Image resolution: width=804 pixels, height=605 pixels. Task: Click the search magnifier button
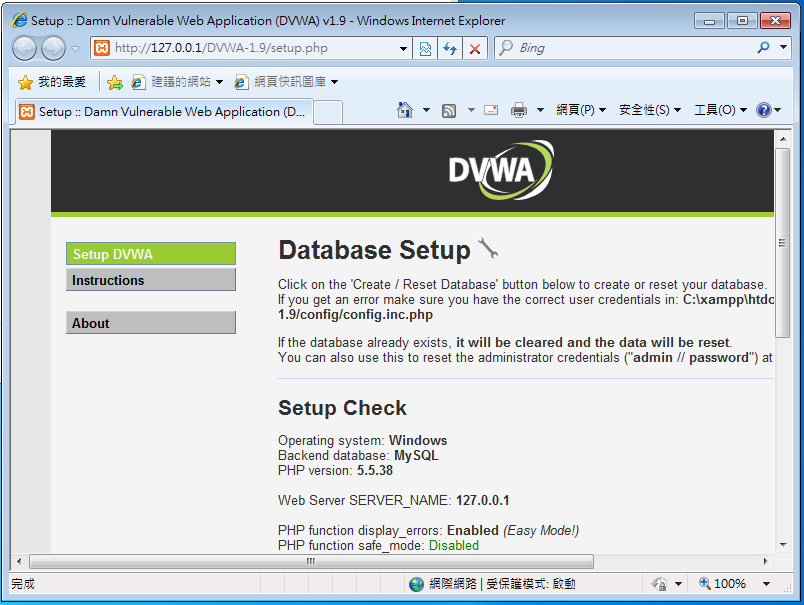[x=763, y=48]
